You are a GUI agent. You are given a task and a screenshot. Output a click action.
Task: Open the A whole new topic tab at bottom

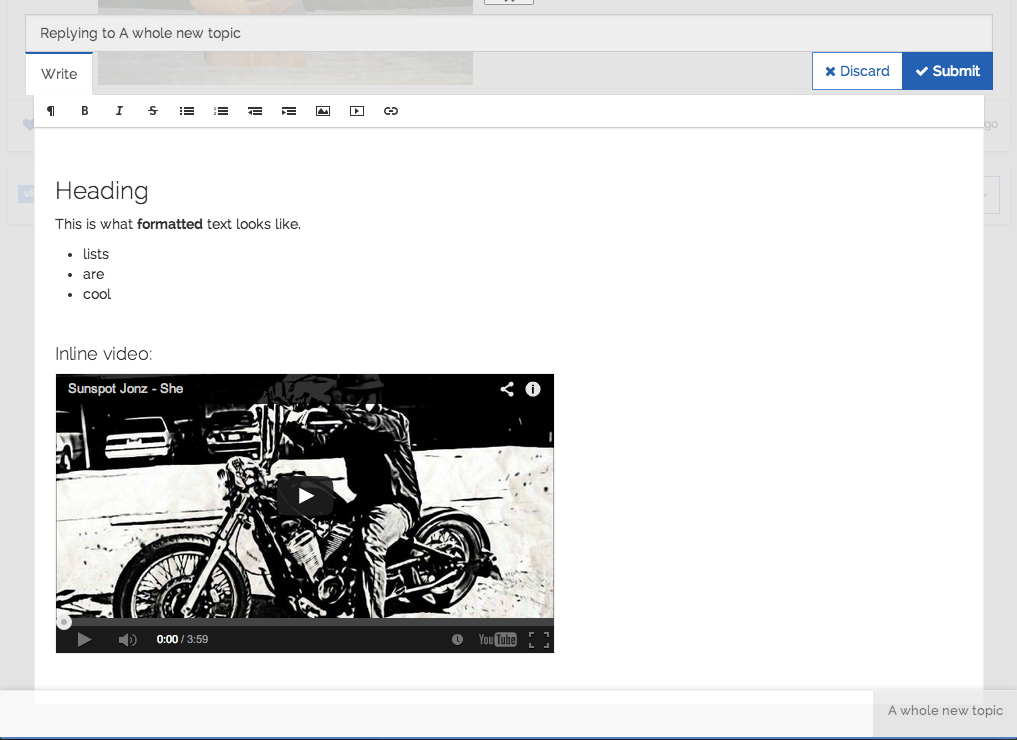tap(945, 711)
